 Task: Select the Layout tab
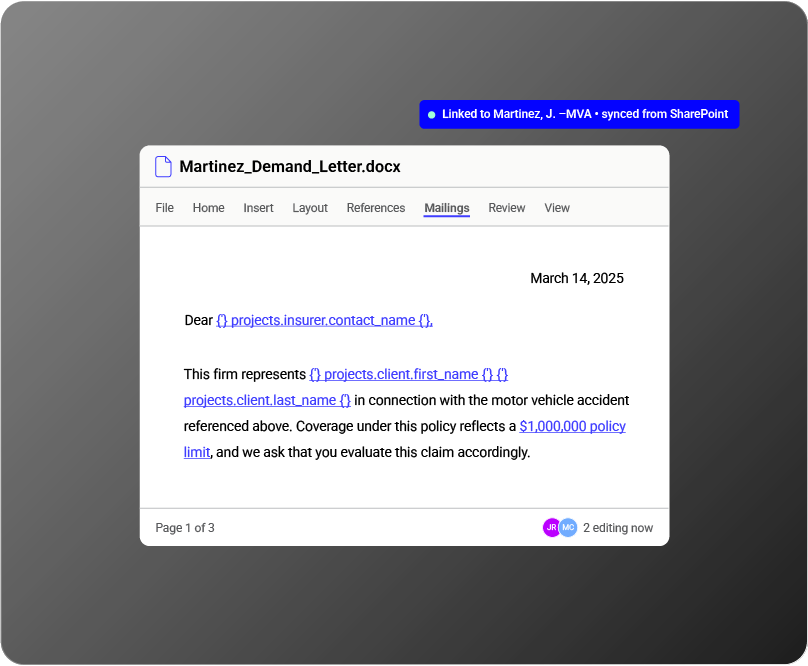click(310, 208)
